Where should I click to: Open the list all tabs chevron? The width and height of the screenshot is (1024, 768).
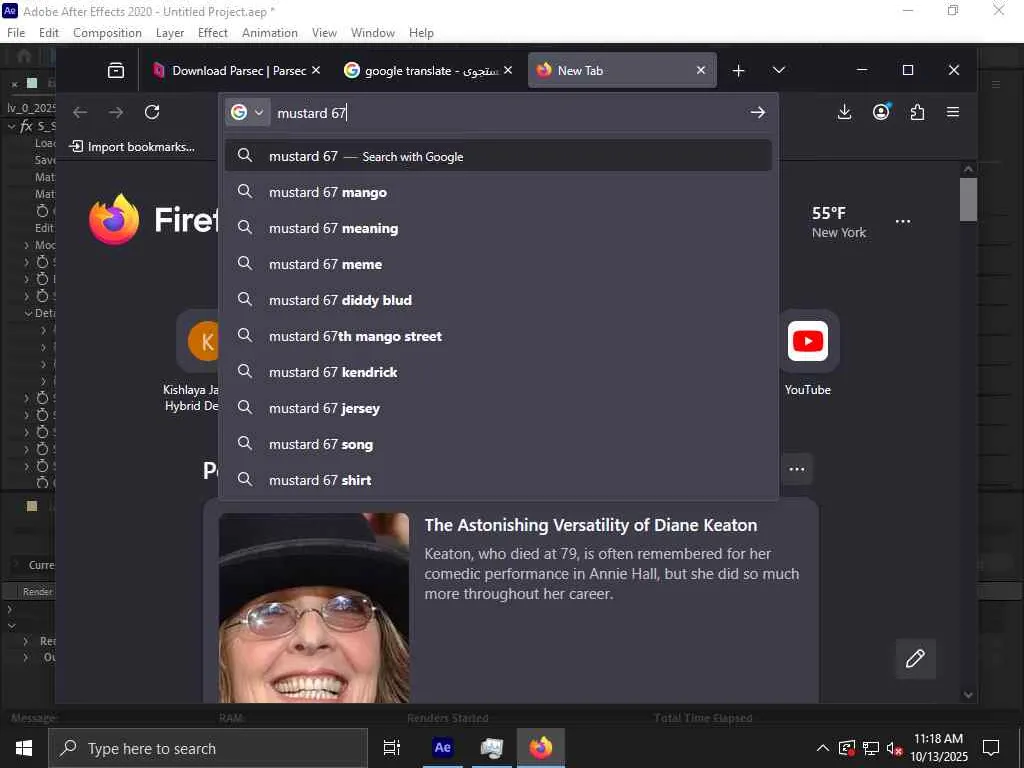[x=778, y=70]
